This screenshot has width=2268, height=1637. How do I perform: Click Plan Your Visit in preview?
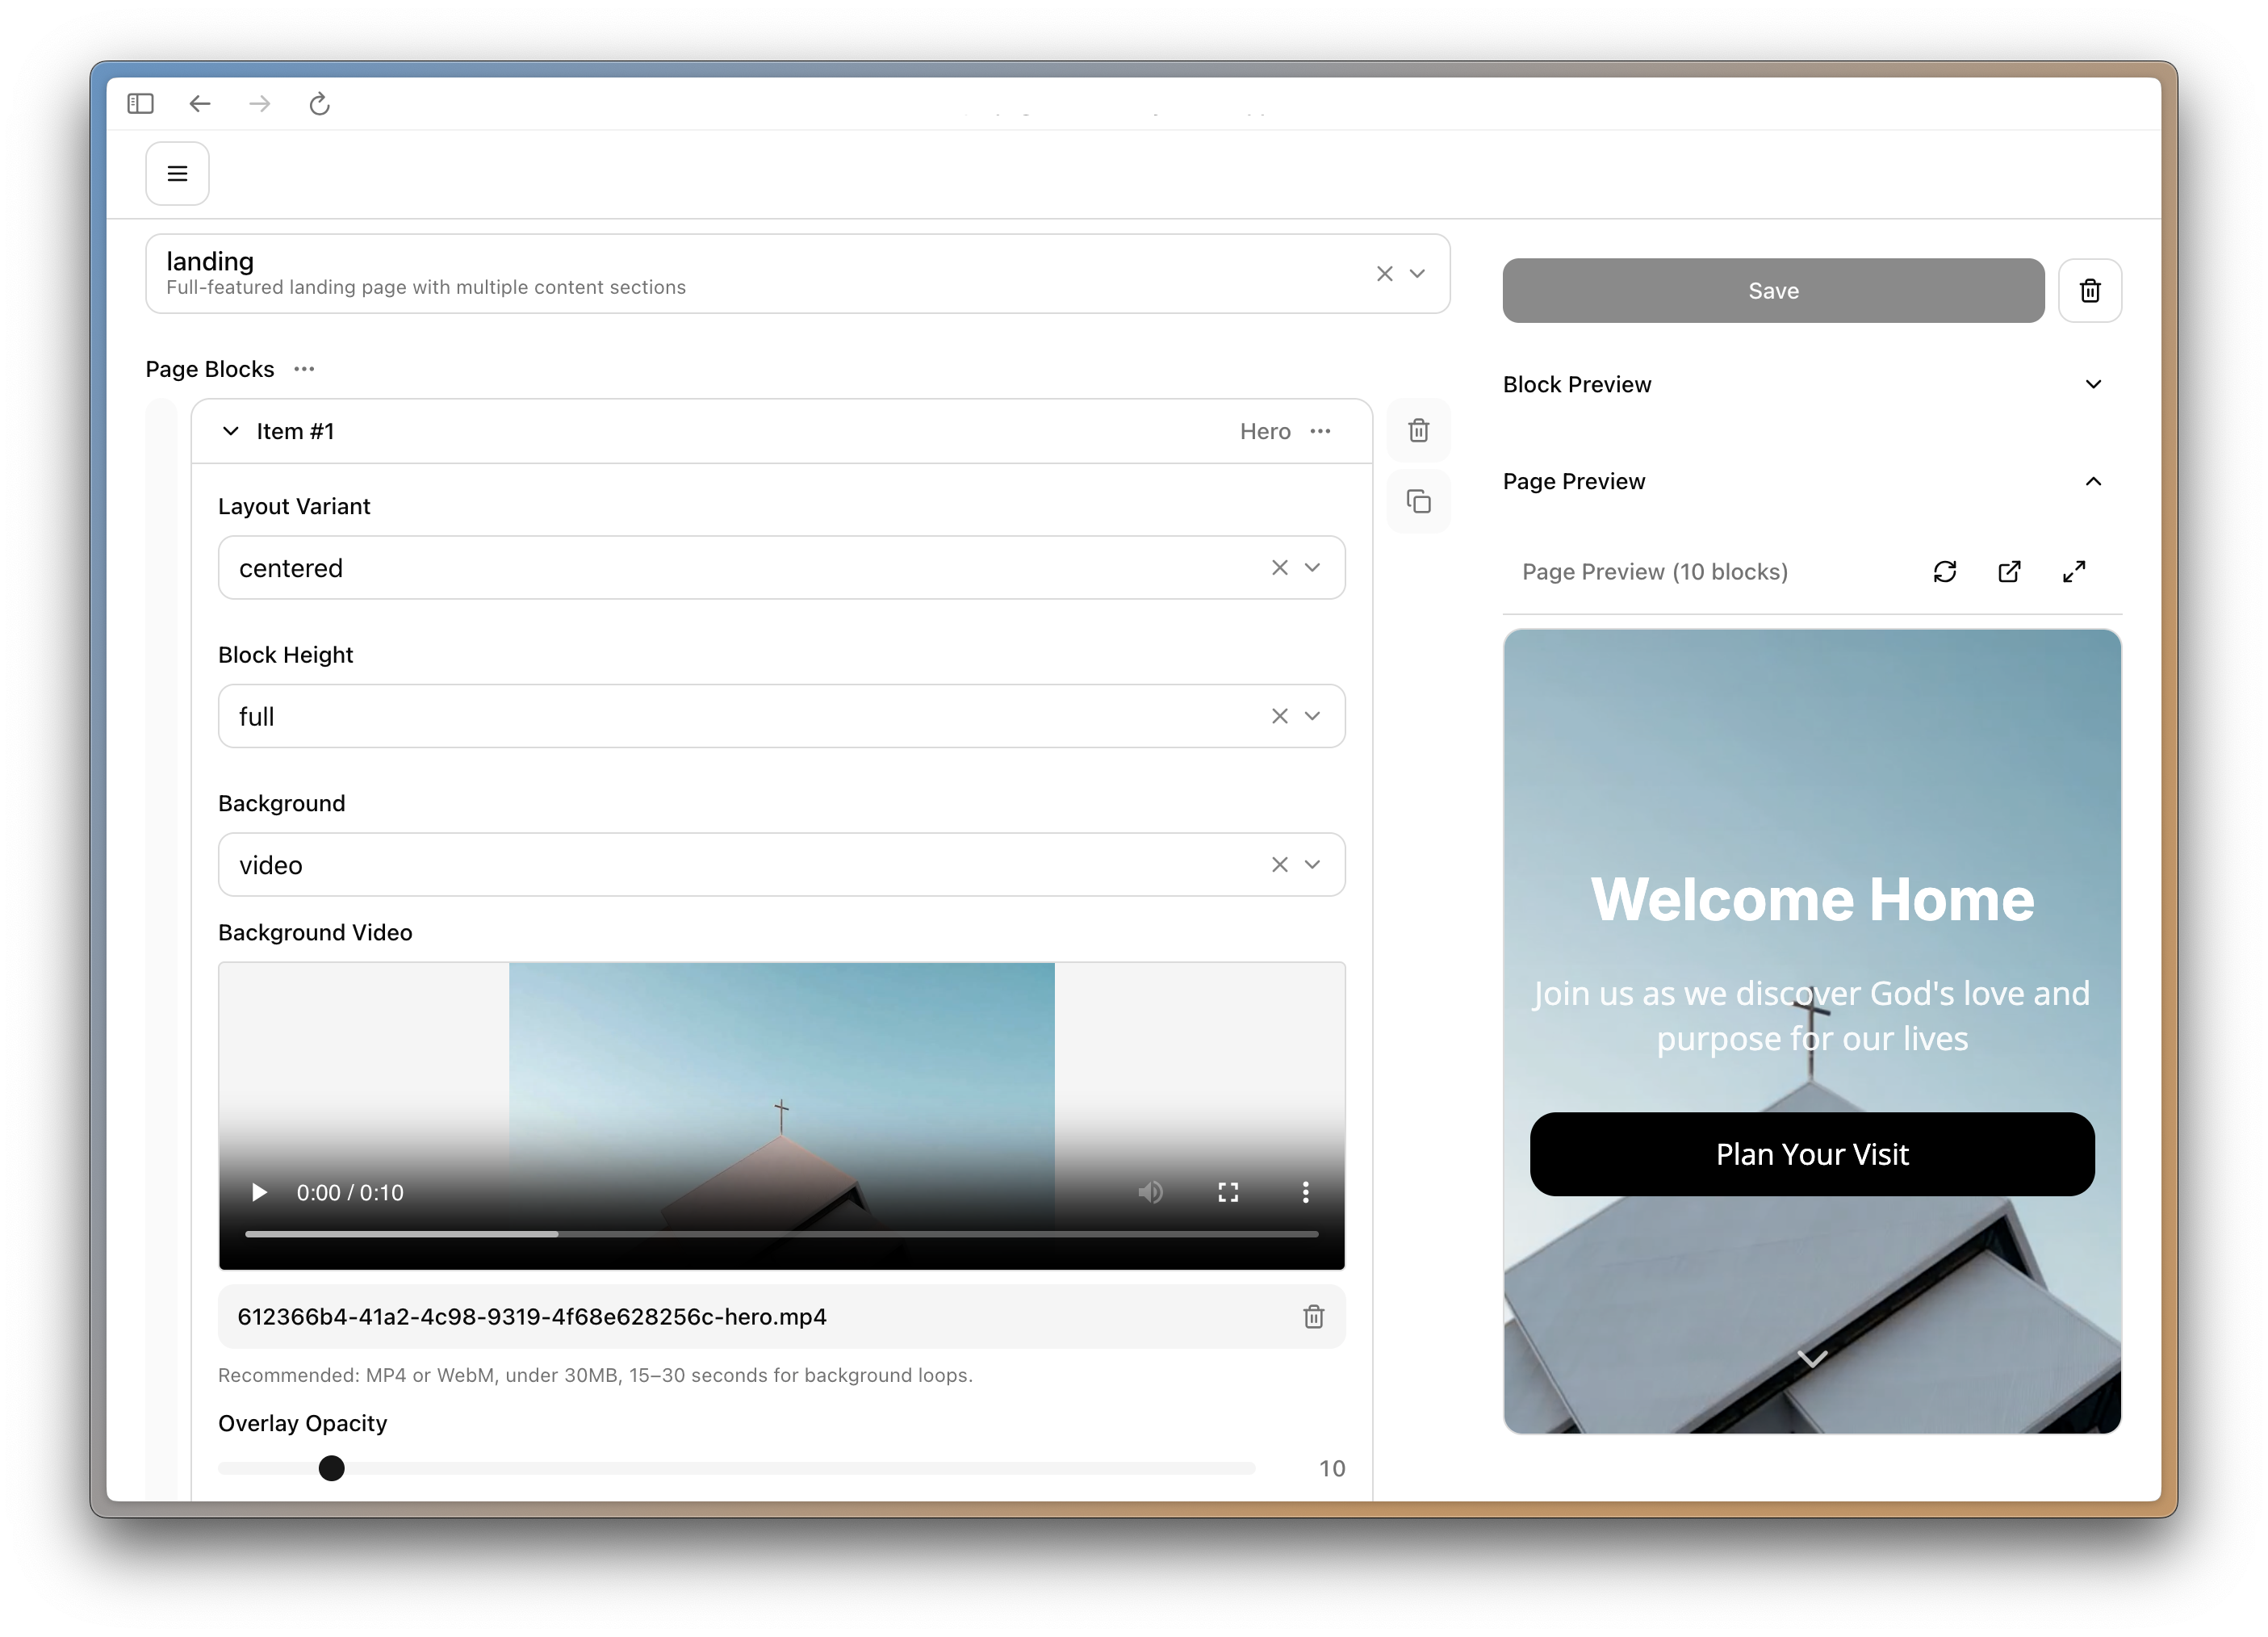click(1811, 1154)
